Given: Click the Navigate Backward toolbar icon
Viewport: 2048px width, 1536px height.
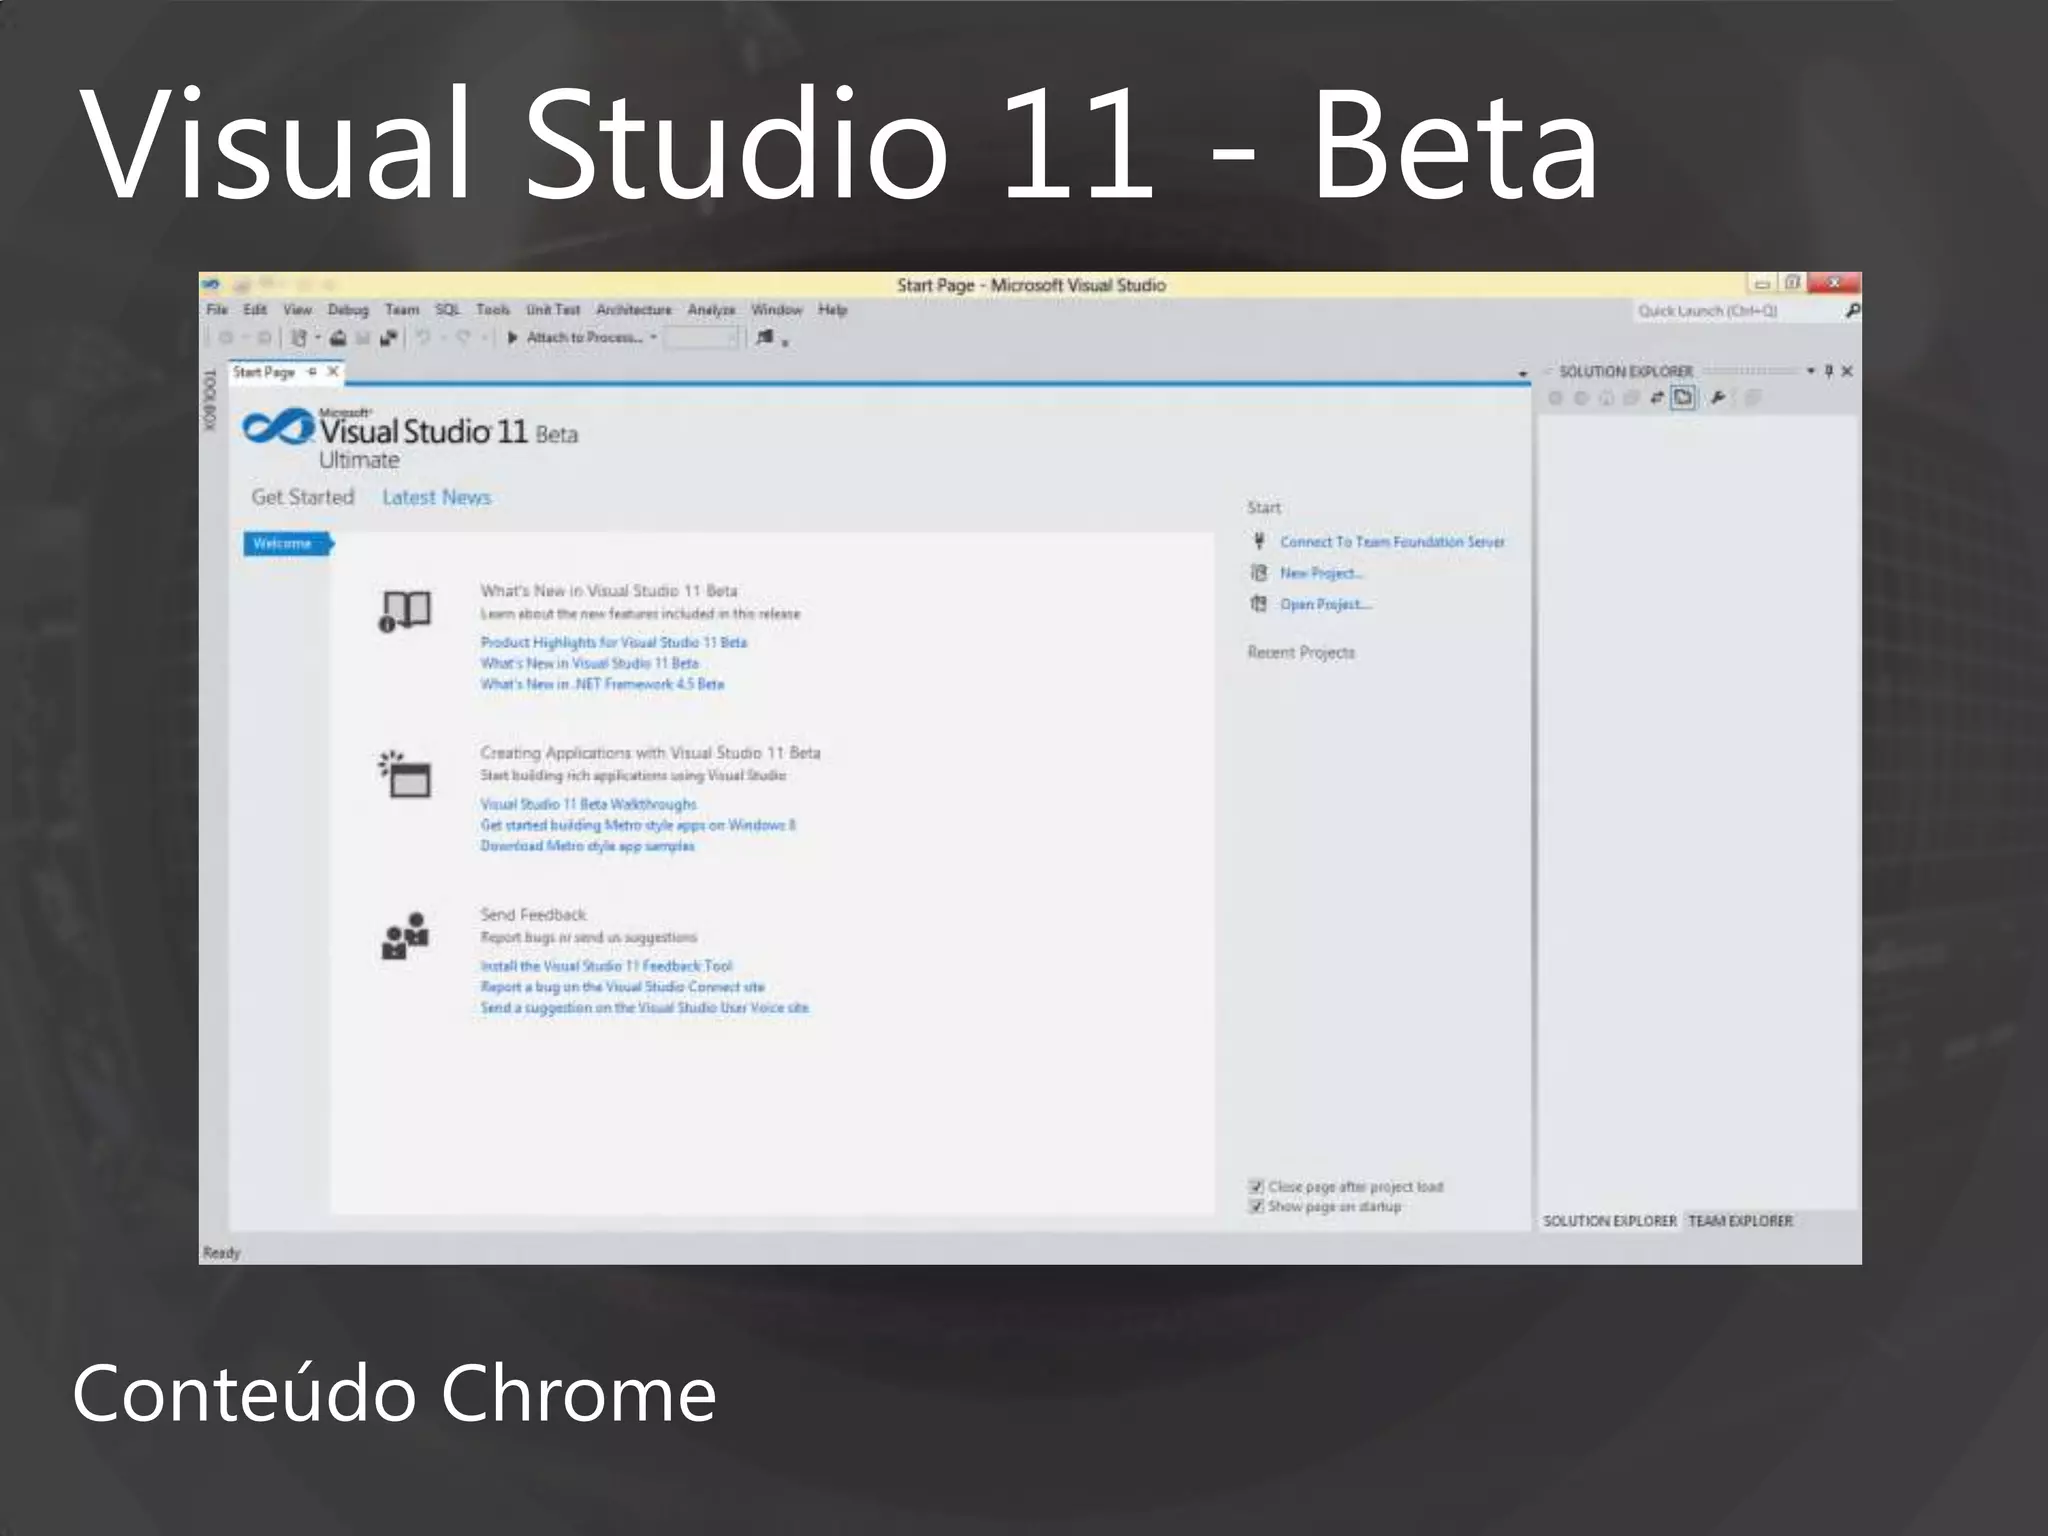Looking at the screenshot, I should [226, 338].
